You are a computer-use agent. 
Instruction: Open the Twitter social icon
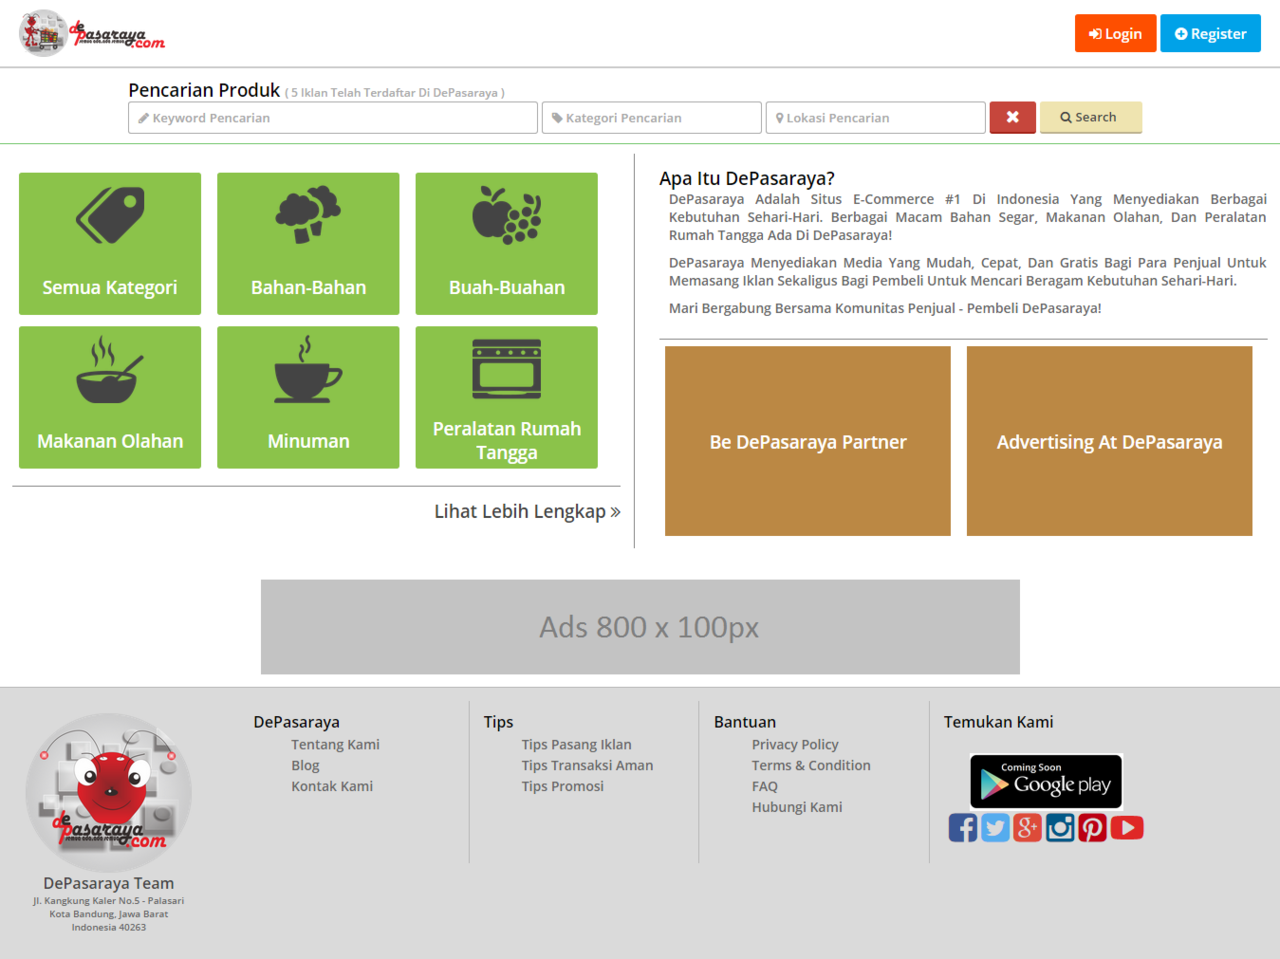pyautogui.click(x=995, y=828)
